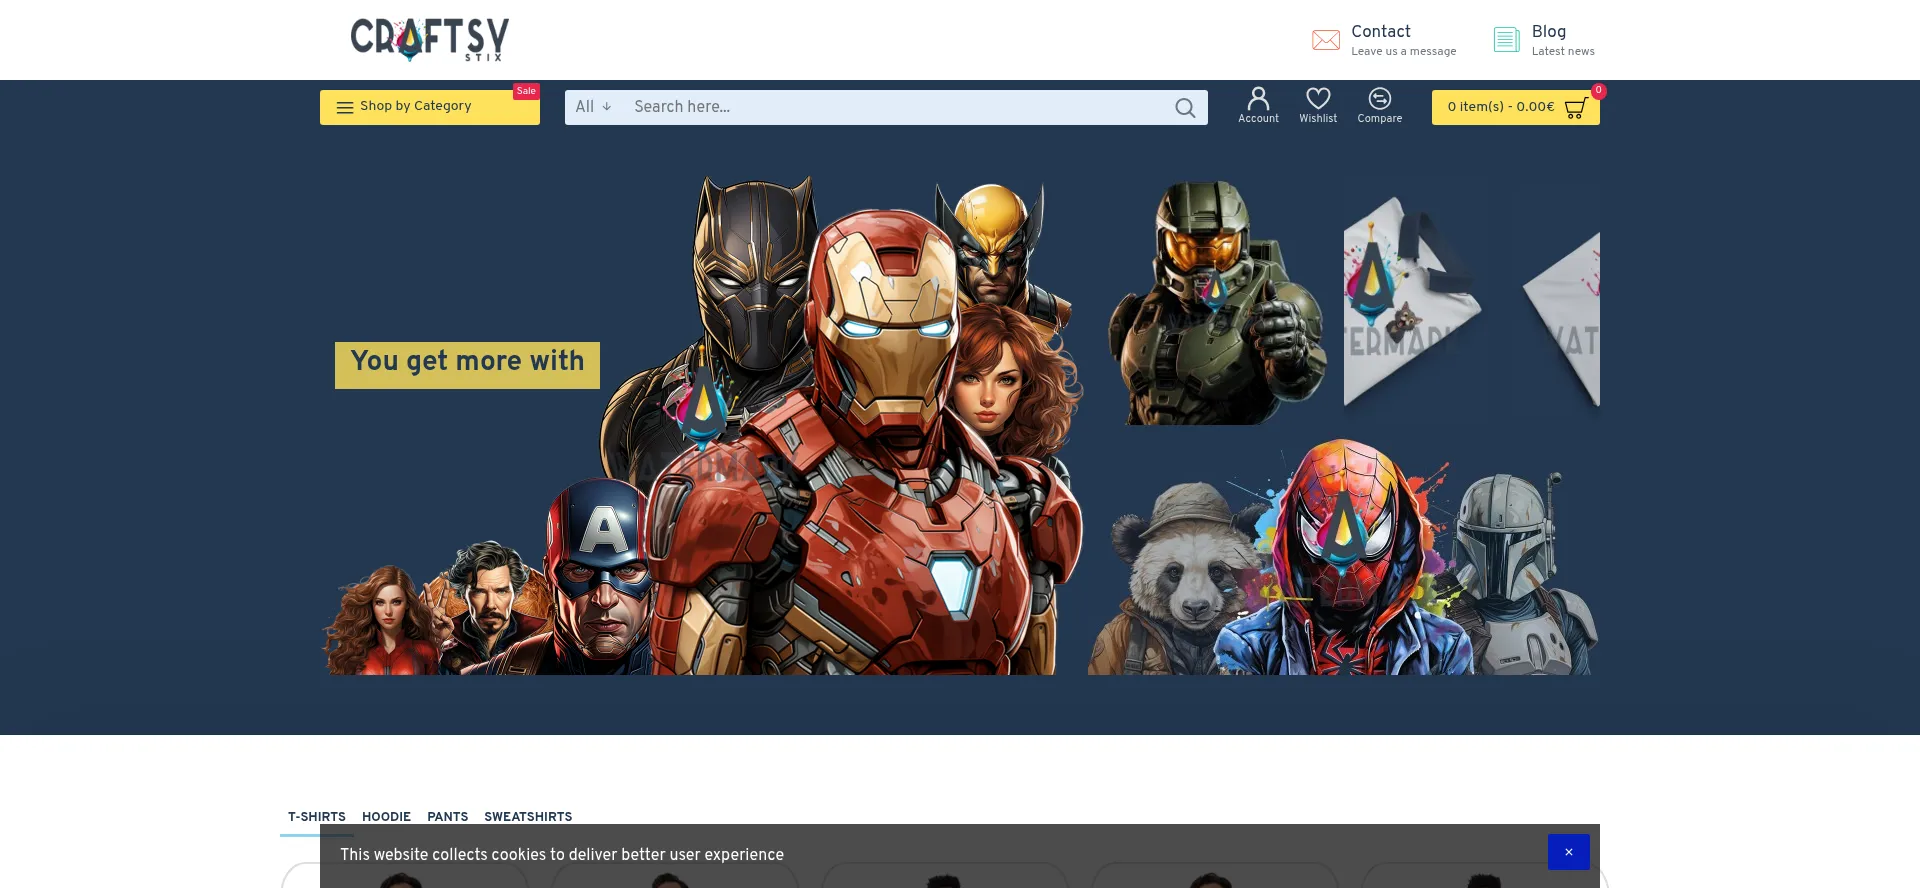The width and height of the screenshot is (1920, 888).
Task: Open the Account user icon
Action: click(1258, 98)
